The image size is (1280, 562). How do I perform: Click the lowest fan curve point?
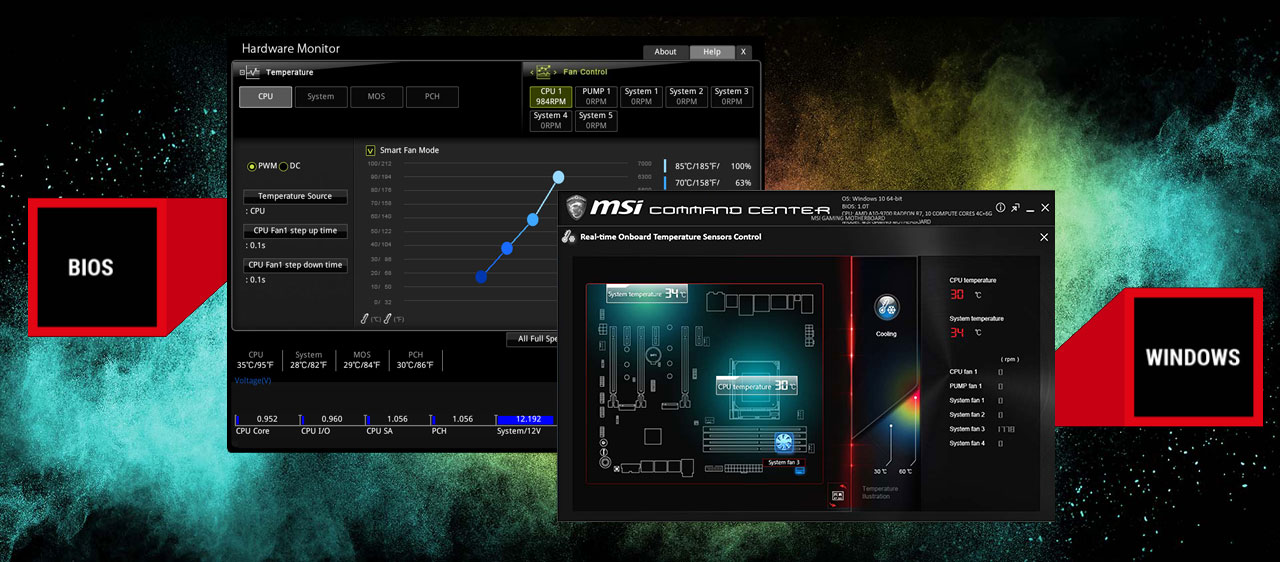[x=481, y=277]
